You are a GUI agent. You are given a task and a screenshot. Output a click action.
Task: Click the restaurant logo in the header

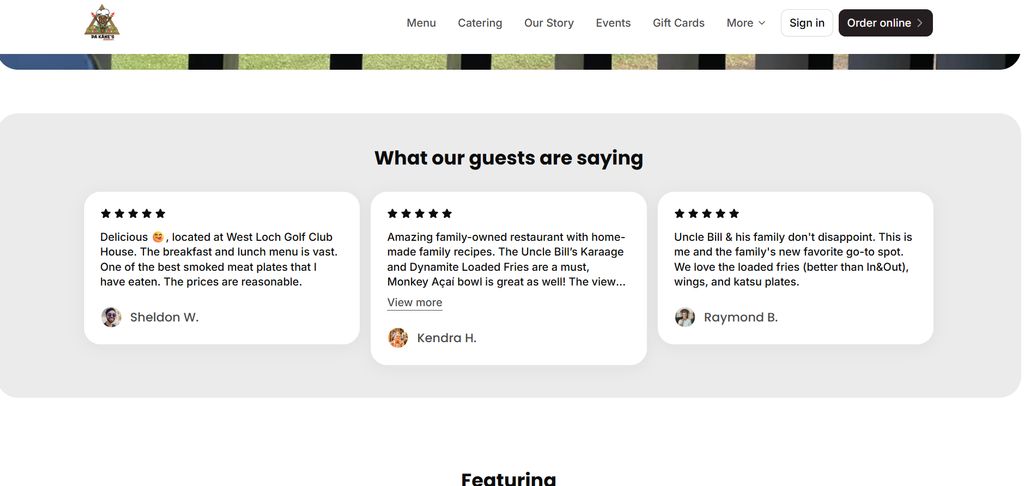102,22
